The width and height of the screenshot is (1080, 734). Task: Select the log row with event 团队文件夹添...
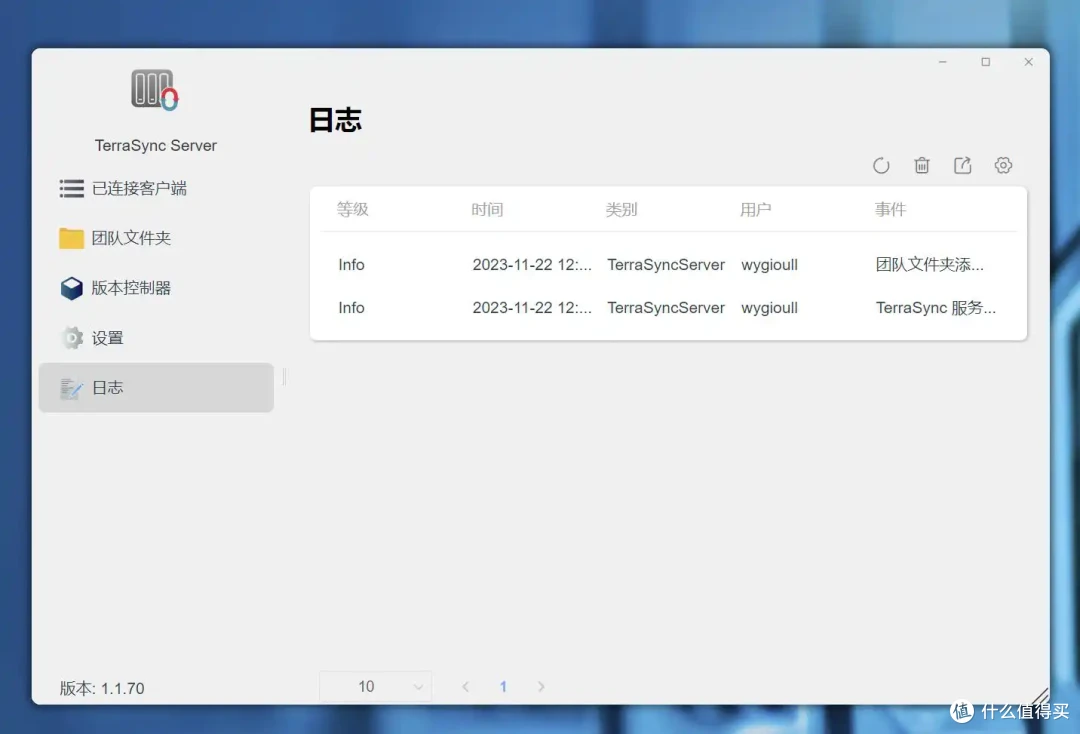coord(668,264)
